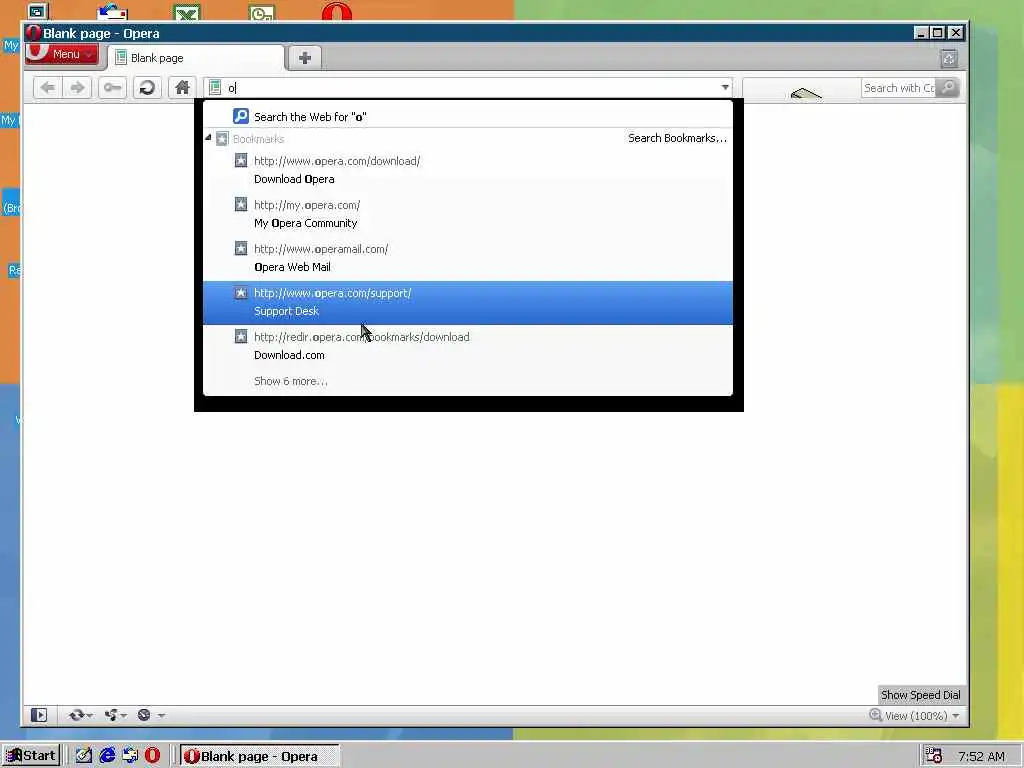Click the Opera icon in title bar

[33, 33]
